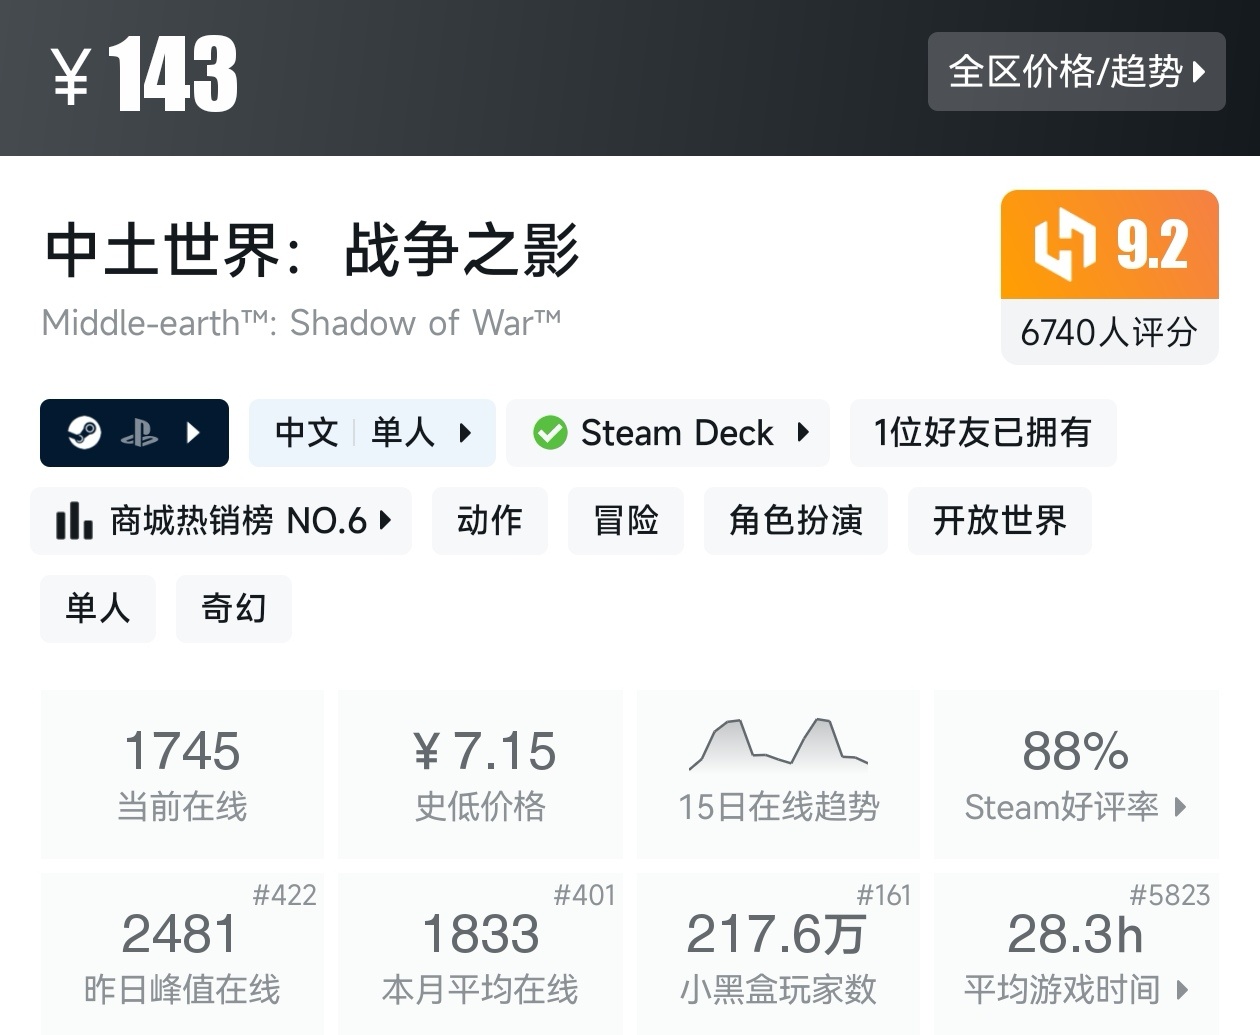Open the 全区价格/趋势 price trend button

(x=1076, y=71)
